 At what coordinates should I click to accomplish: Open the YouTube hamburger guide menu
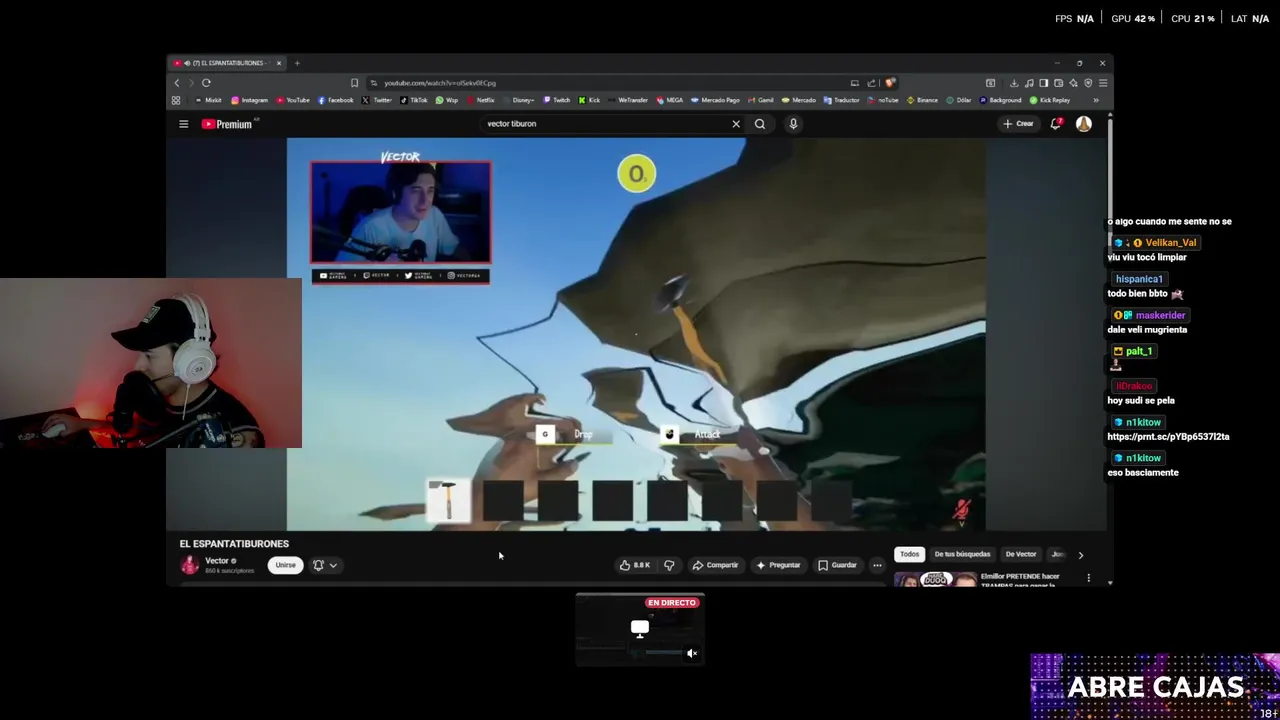coord(183,124)
